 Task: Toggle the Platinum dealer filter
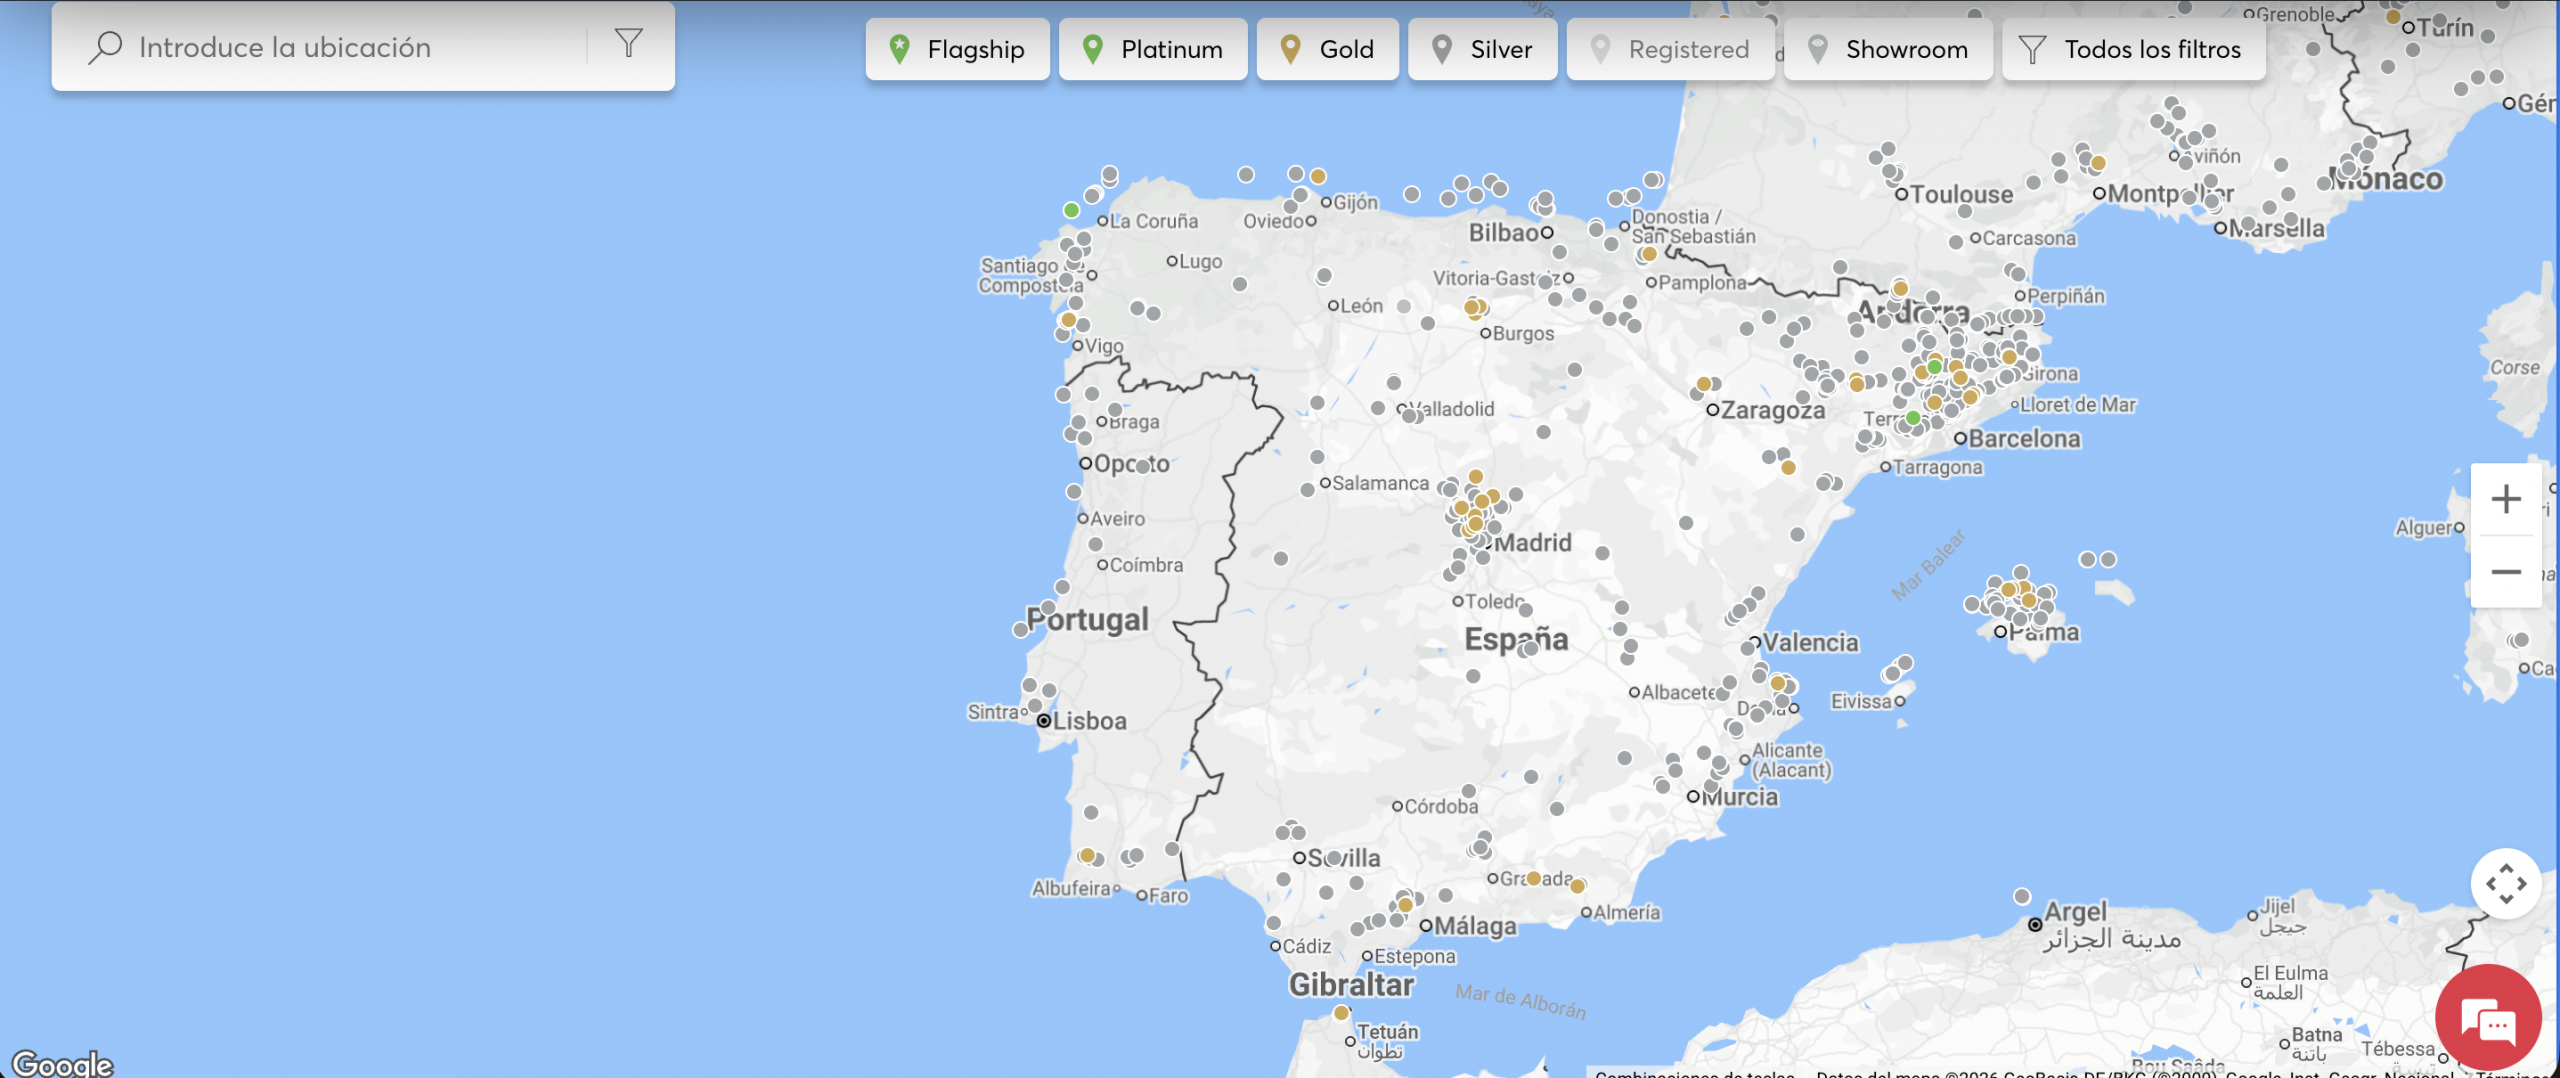pos(1153,49)
